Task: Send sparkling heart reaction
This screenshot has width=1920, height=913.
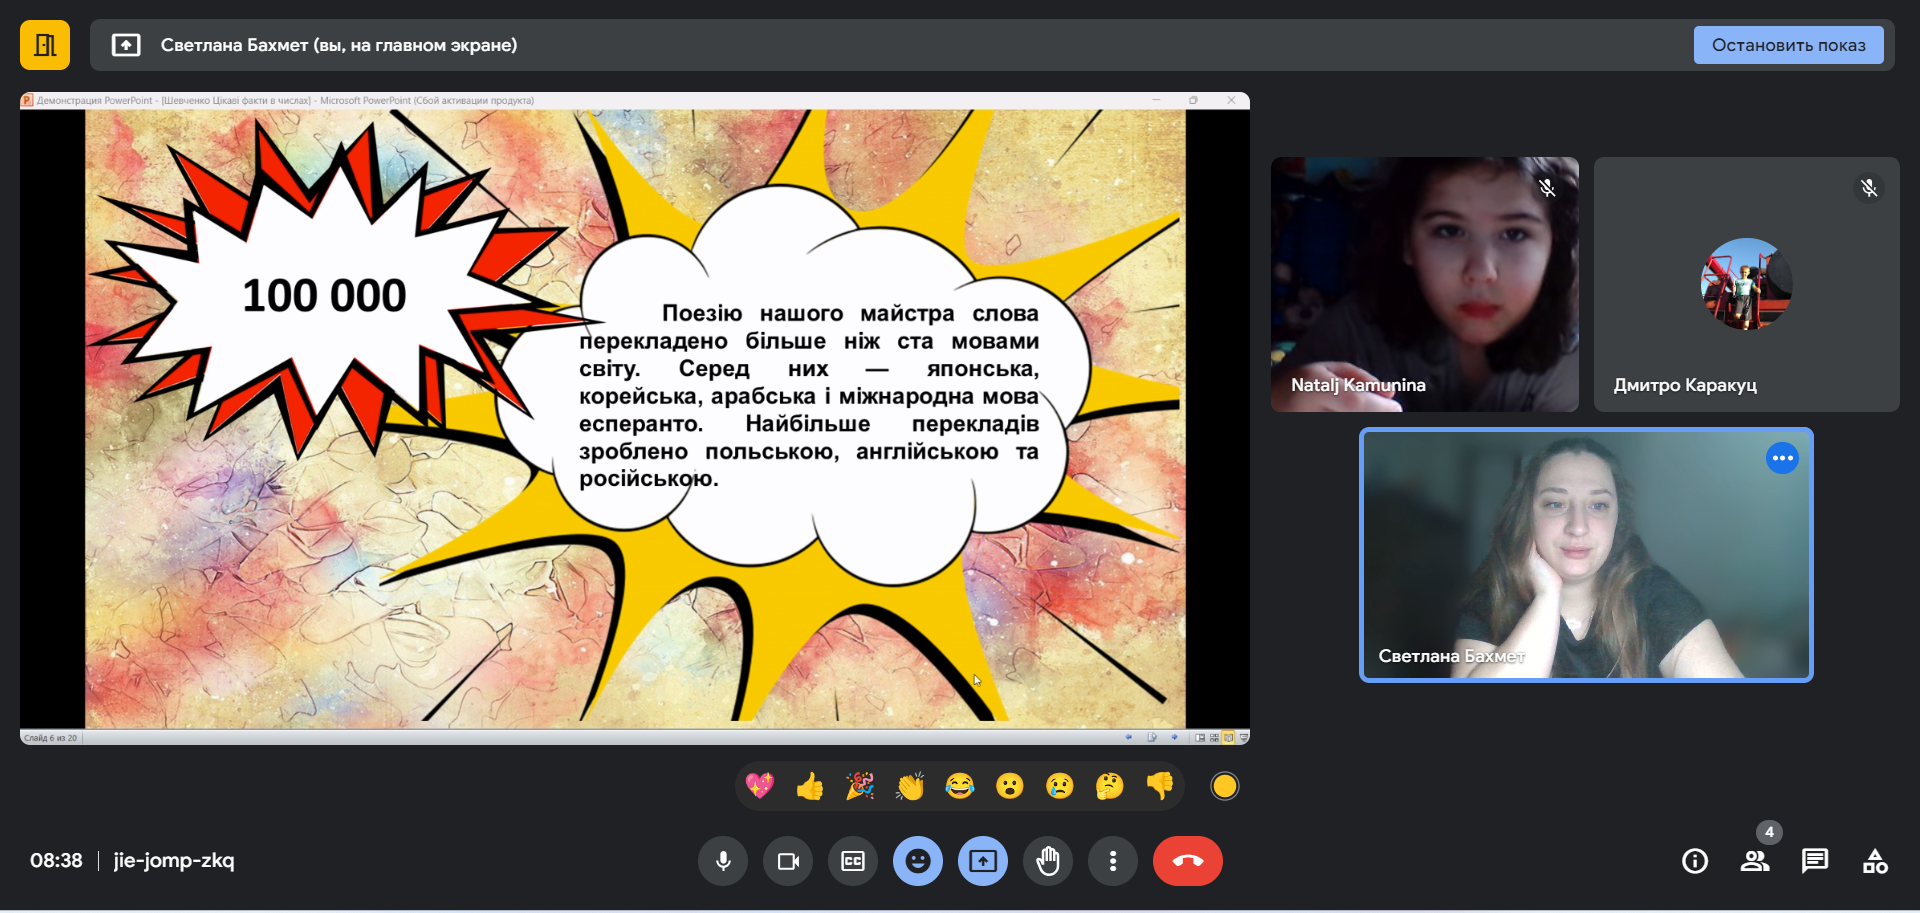Action: click(x=760, y=786)
